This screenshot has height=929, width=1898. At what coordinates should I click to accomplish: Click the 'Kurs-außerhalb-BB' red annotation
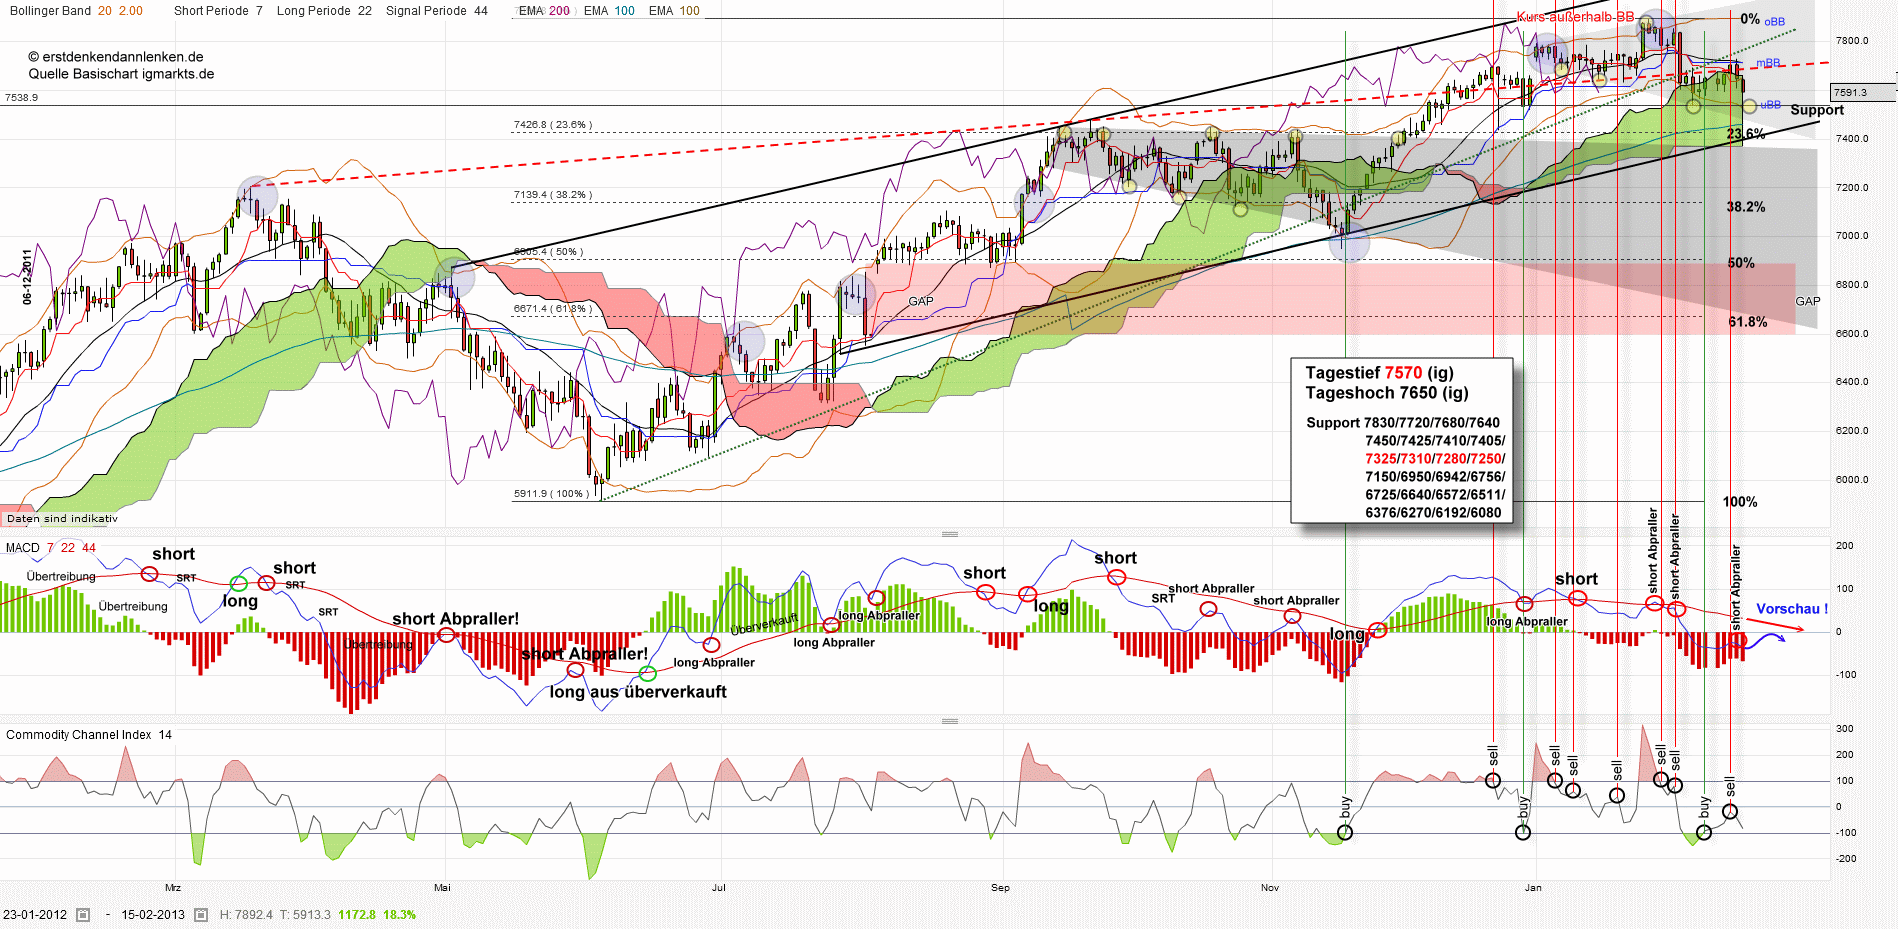click(x=1575, y=17)
